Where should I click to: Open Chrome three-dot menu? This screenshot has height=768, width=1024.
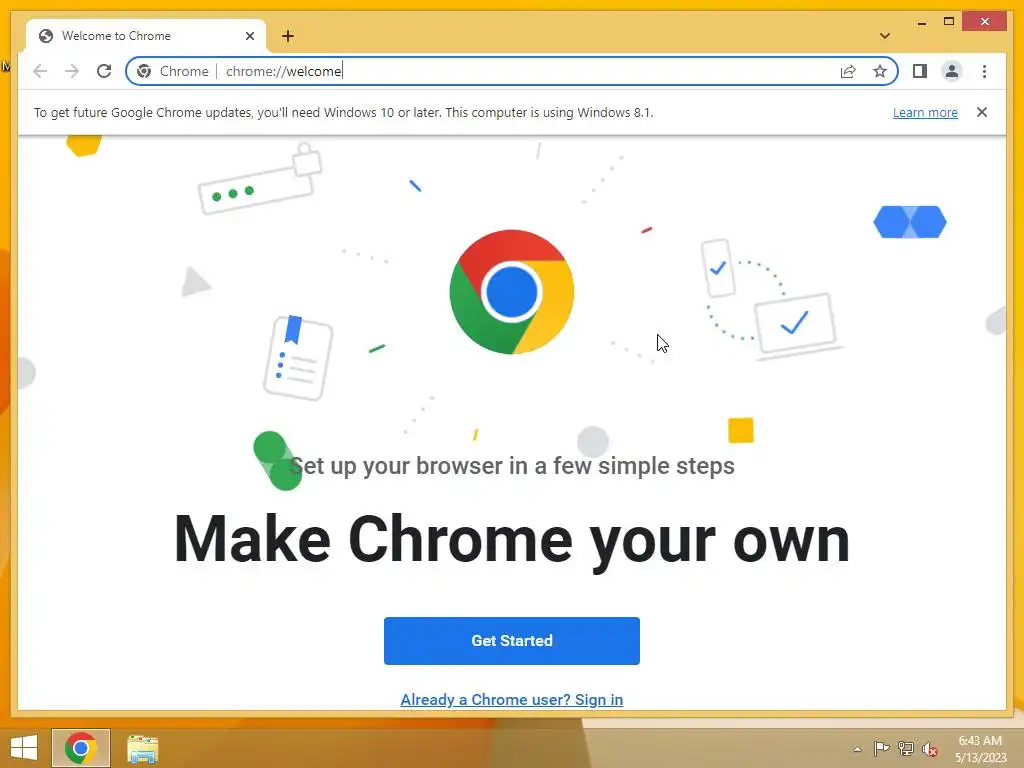coord(984,71)
